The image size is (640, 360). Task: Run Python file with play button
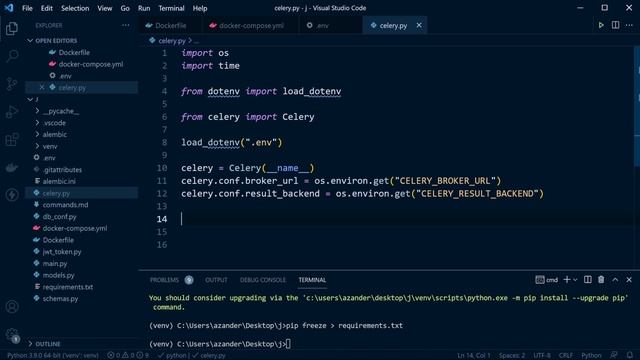click(601, 25)
